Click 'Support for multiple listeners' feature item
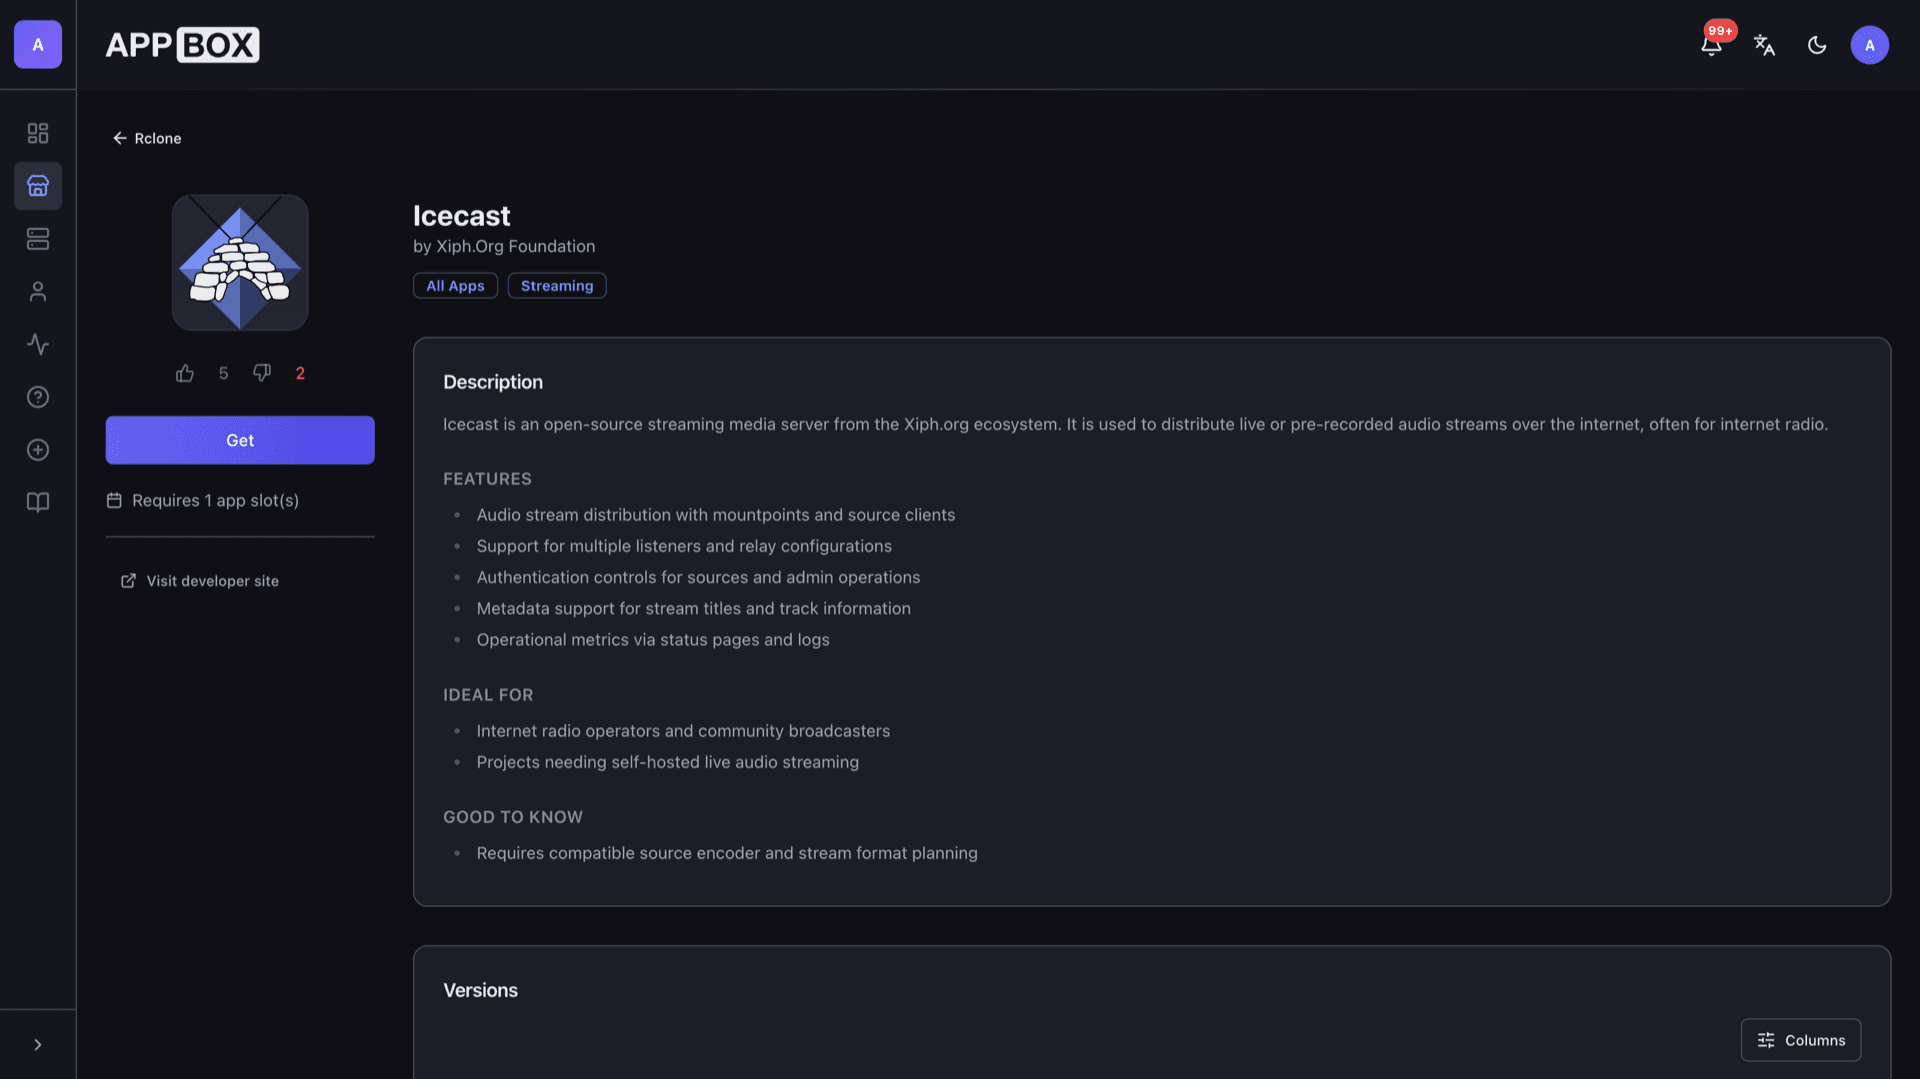Image resolution: width=1920 pixels, height=1079 pixels. click(x=684, y=546)
